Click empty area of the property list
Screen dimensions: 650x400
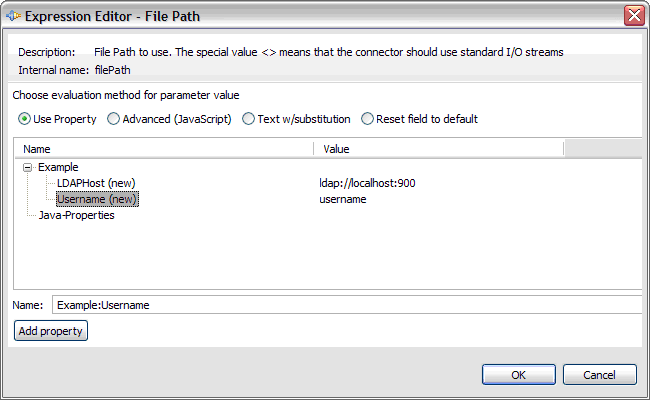(x=327, y=255)
